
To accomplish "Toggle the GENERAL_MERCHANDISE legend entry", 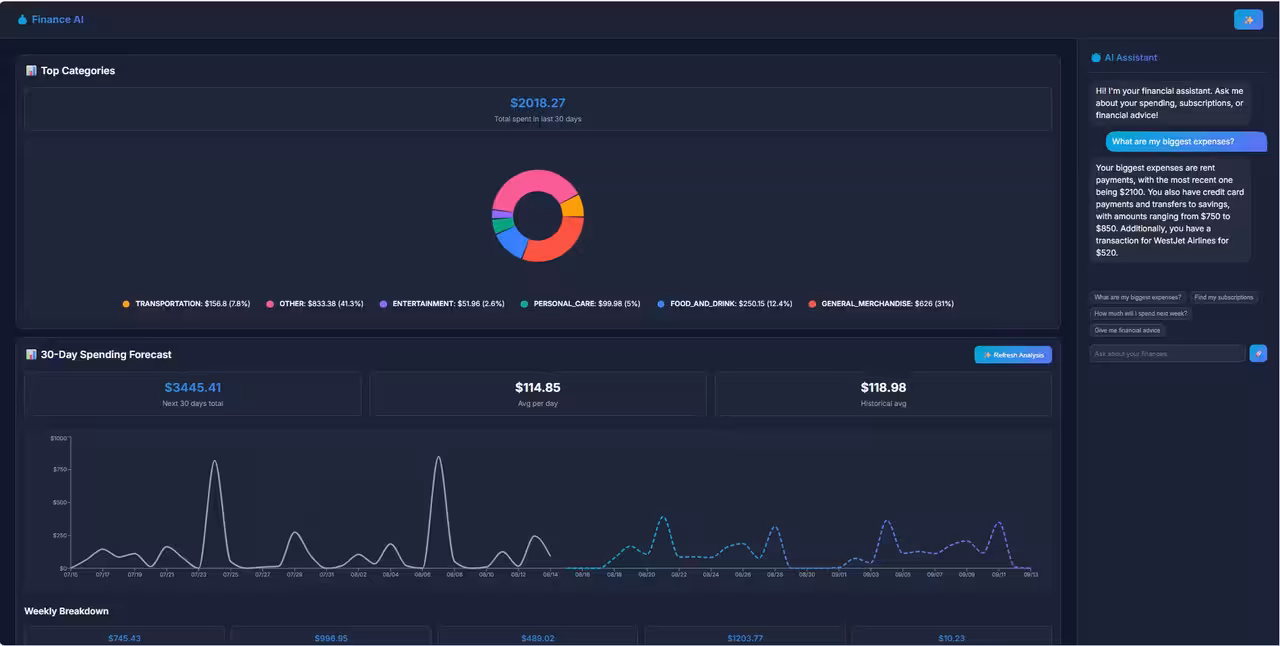I will coord(880,303).
